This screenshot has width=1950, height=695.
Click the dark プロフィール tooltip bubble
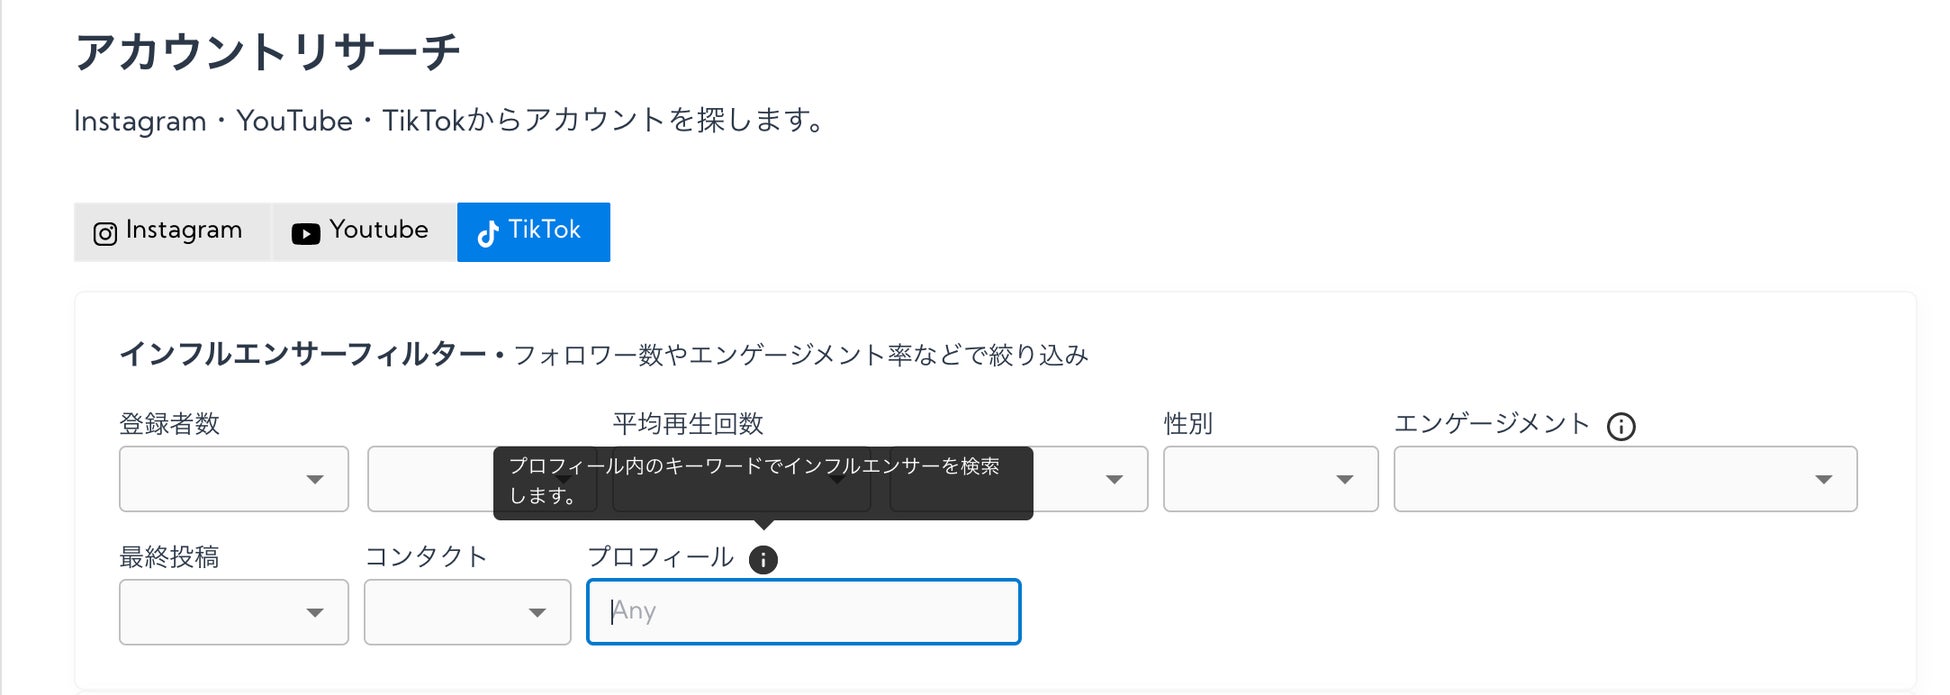pos(762,482)
